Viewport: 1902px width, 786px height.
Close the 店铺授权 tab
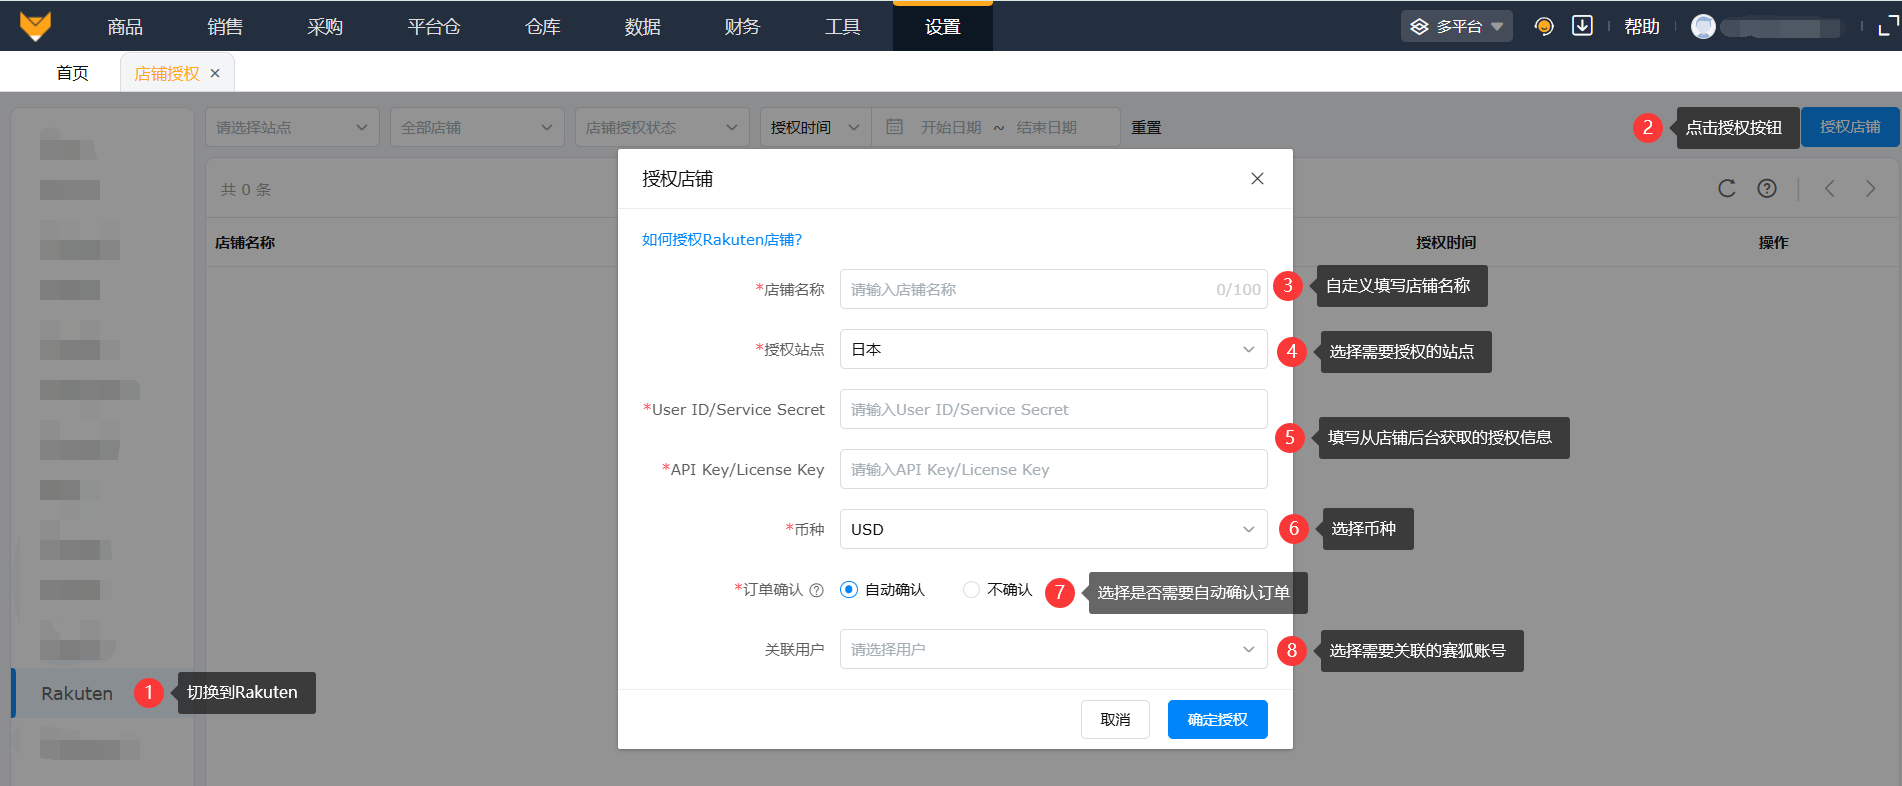tap(215, 73)
